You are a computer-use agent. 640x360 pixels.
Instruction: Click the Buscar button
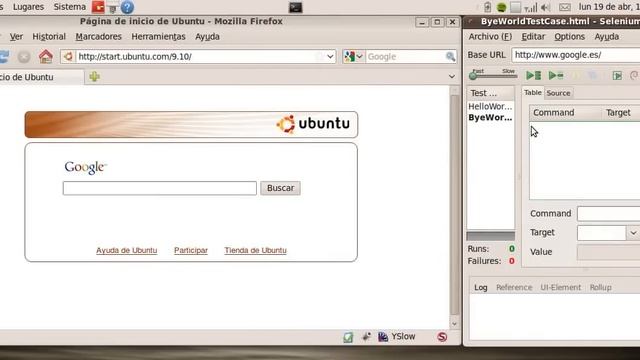pyautogui.click(x=280, y=188)
